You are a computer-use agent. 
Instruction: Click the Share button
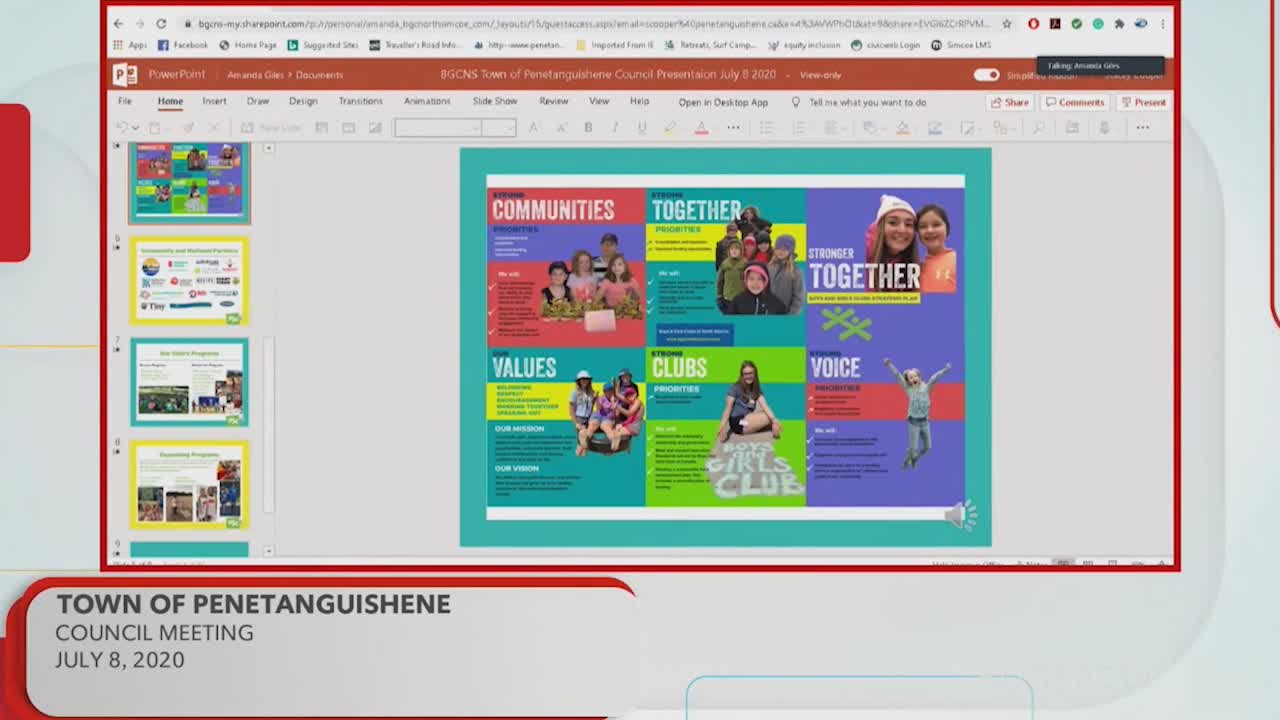(1009, 102)
